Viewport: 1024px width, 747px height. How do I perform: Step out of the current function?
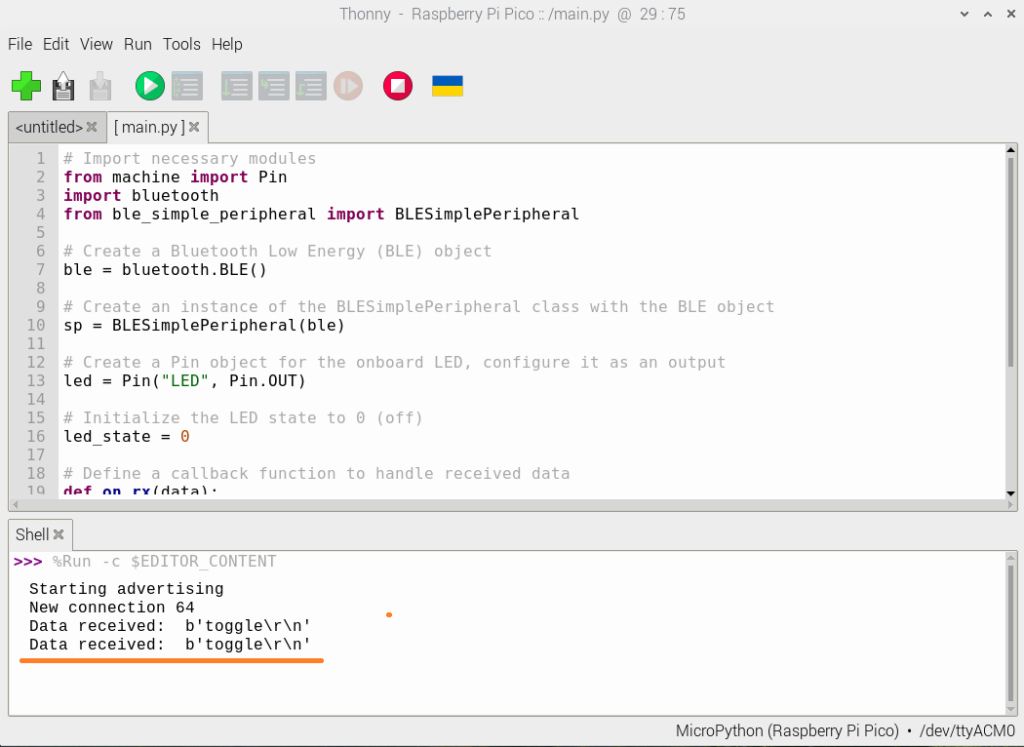[311, 86]
